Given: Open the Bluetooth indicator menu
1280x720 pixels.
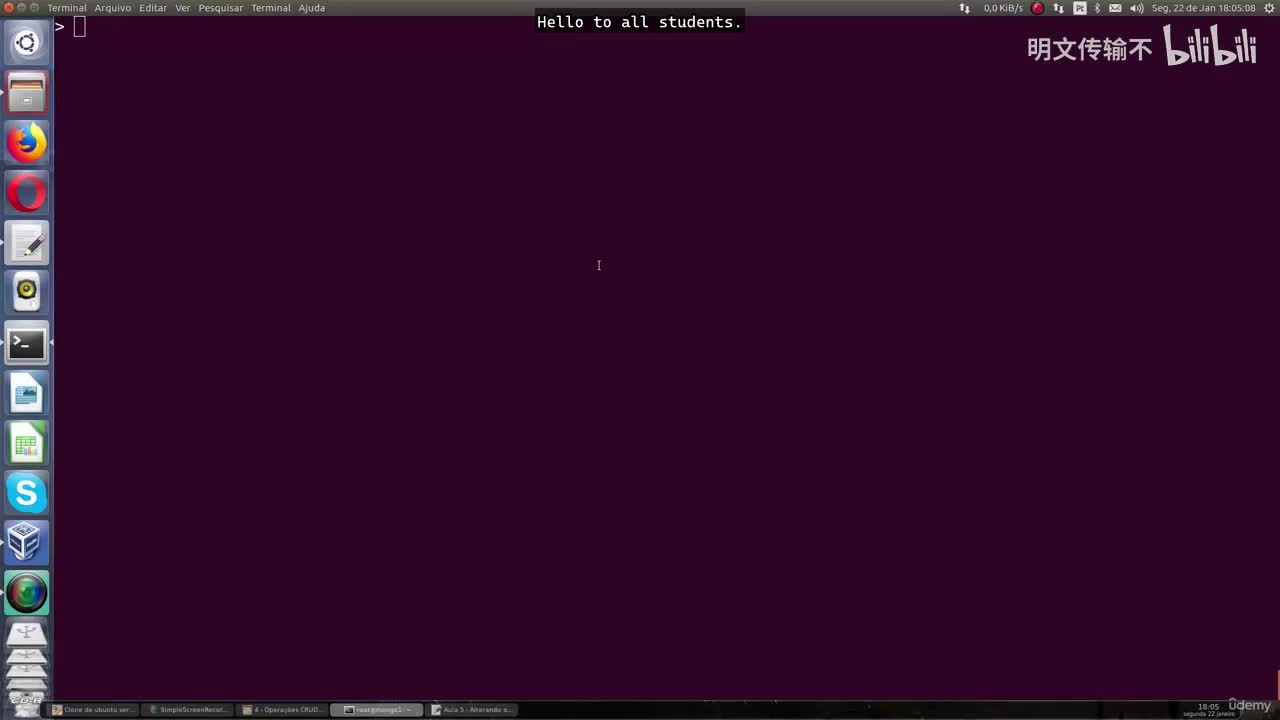Looking at the screenshot, I should [1097, 8].
